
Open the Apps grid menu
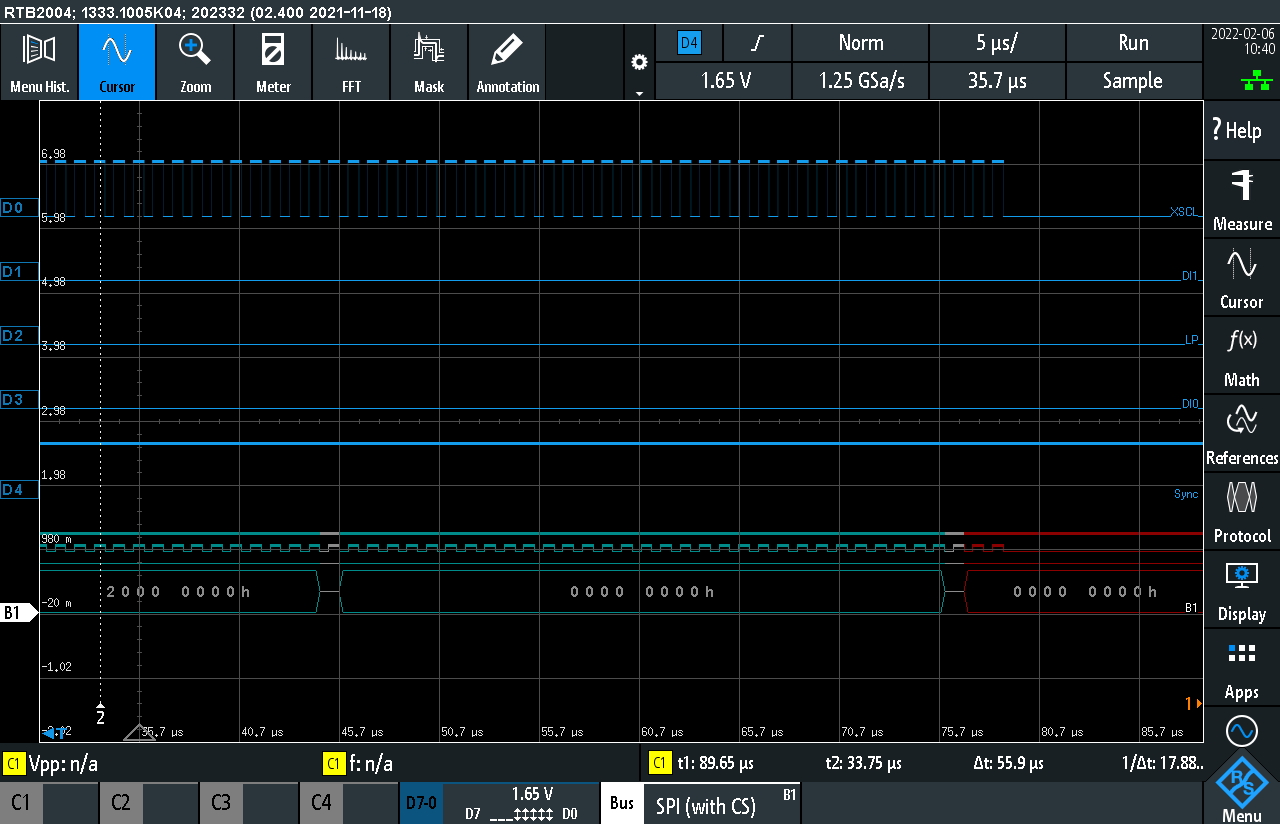[x=1241, y=668]
